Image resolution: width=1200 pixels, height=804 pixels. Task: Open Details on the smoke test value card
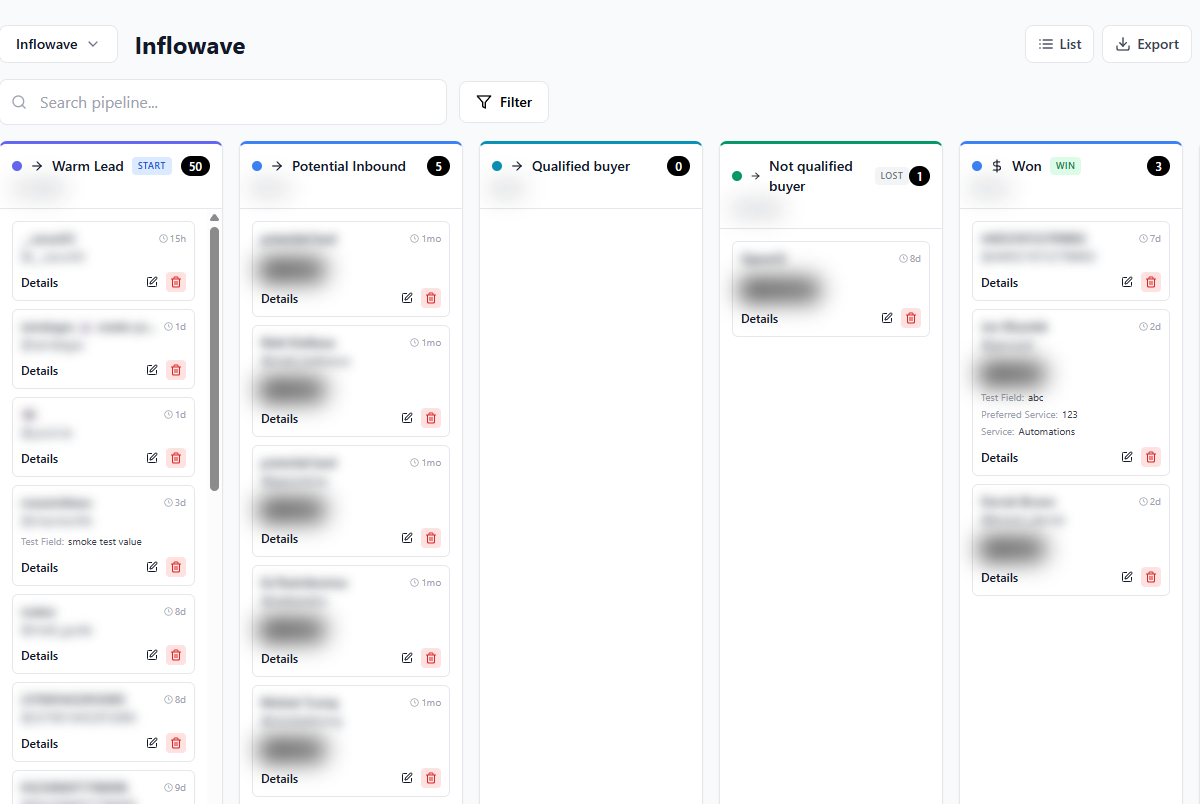coord(39,567)
